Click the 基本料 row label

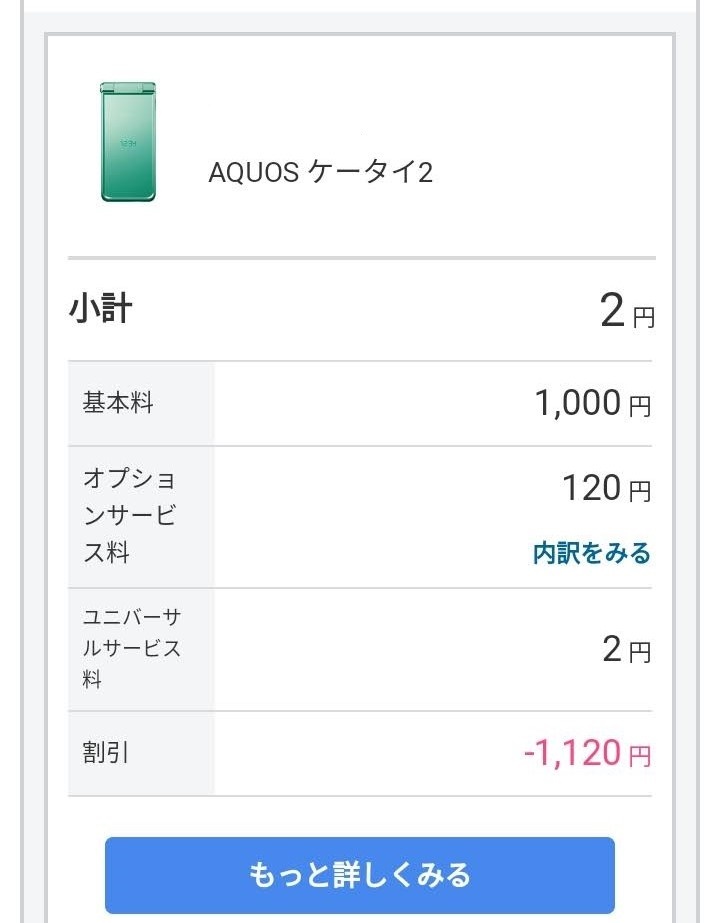pos(118,404)
